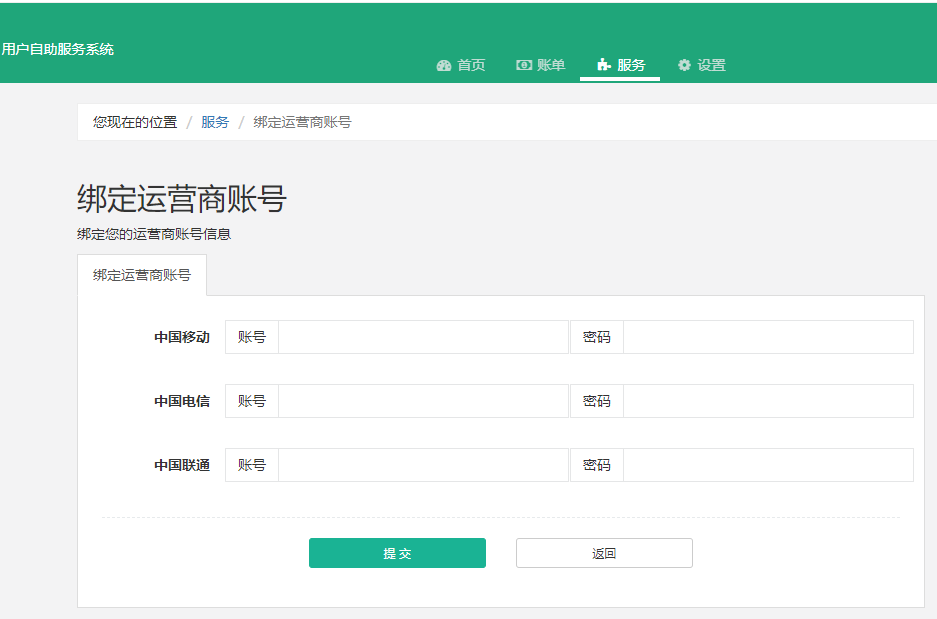Click the 账号 addon in the 中国联通 row
The height and width of the screenshot is (619, 937).
(252, 465)
